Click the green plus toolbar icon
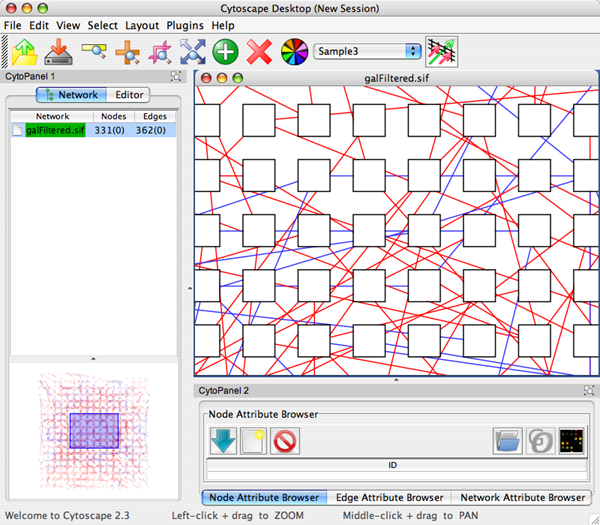The height and width of the screenshot is (525, 600). tap(225, 51)
